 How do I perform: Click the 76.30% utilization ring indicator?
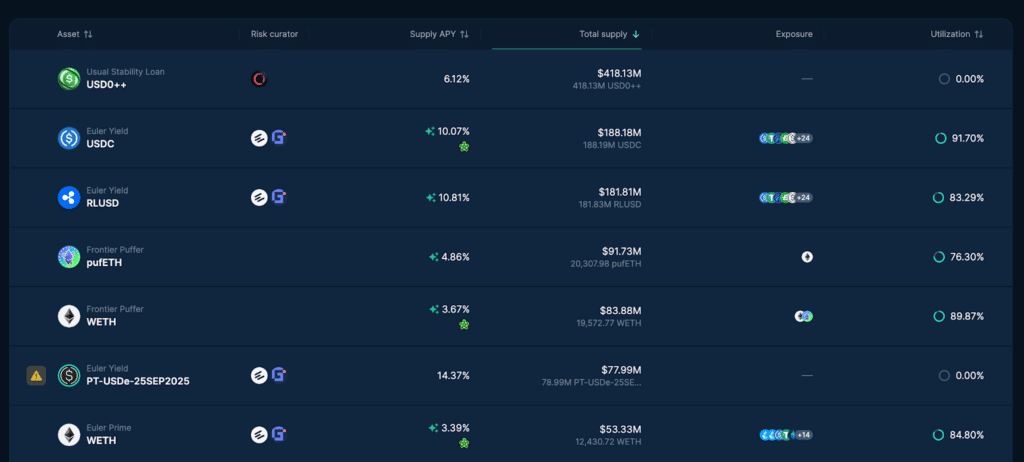point(938,257)
